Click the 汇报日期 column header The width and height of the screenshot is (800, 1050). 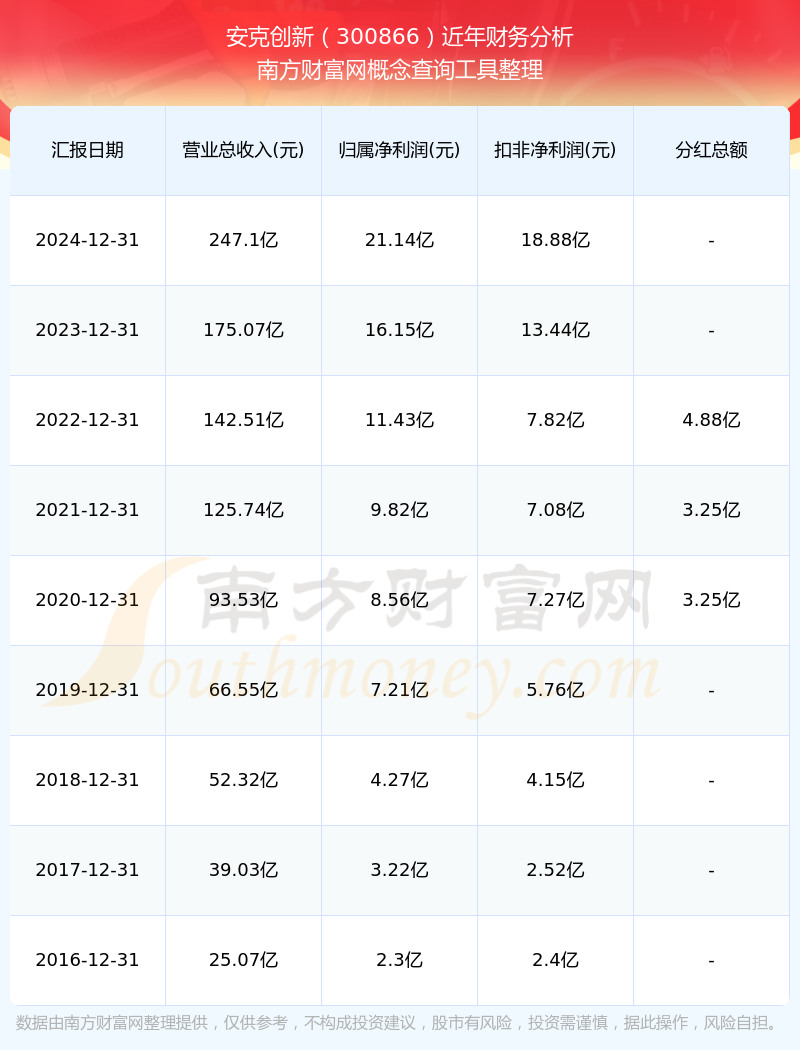(x=87, y=150)
